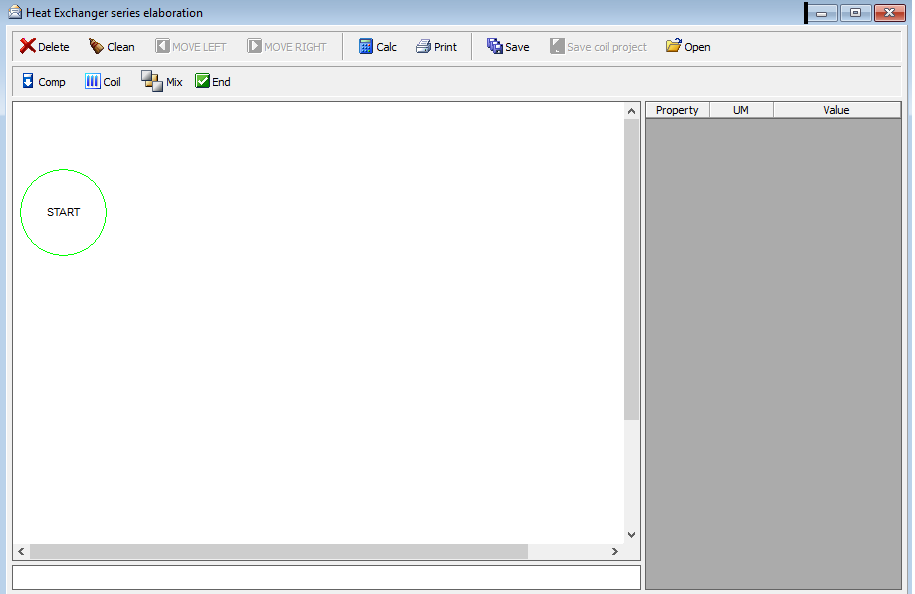Click the Save disks icon
This screenshot has width=915, height=594.
coord(495,46)
